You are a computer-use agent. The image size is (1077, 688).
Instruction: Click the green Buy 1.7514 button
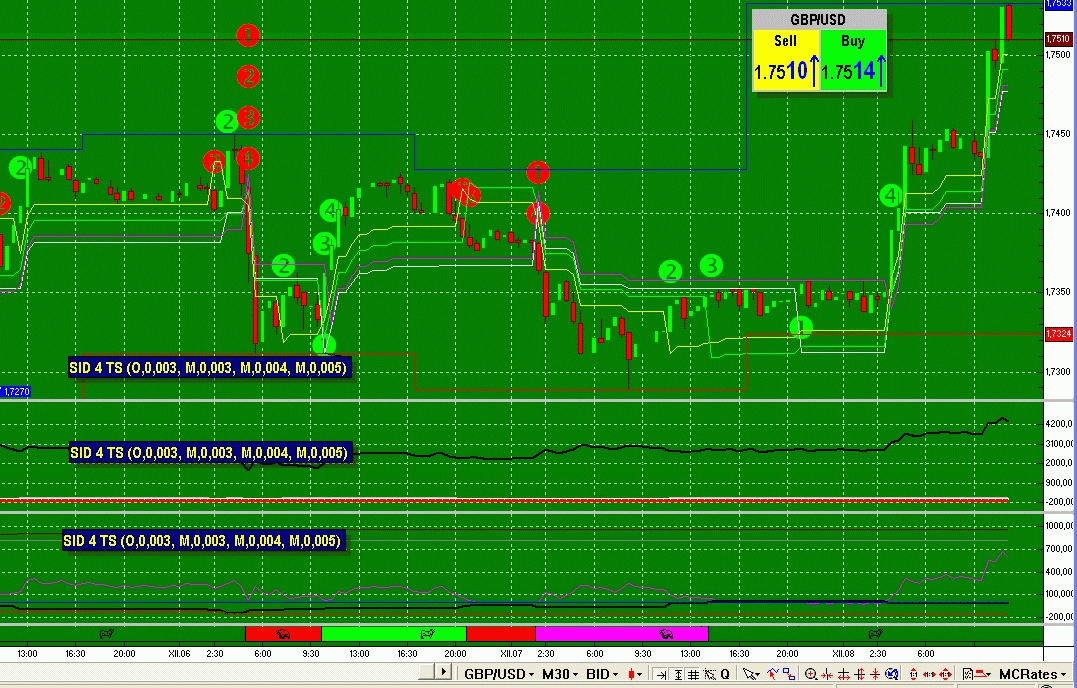(852, 60)
